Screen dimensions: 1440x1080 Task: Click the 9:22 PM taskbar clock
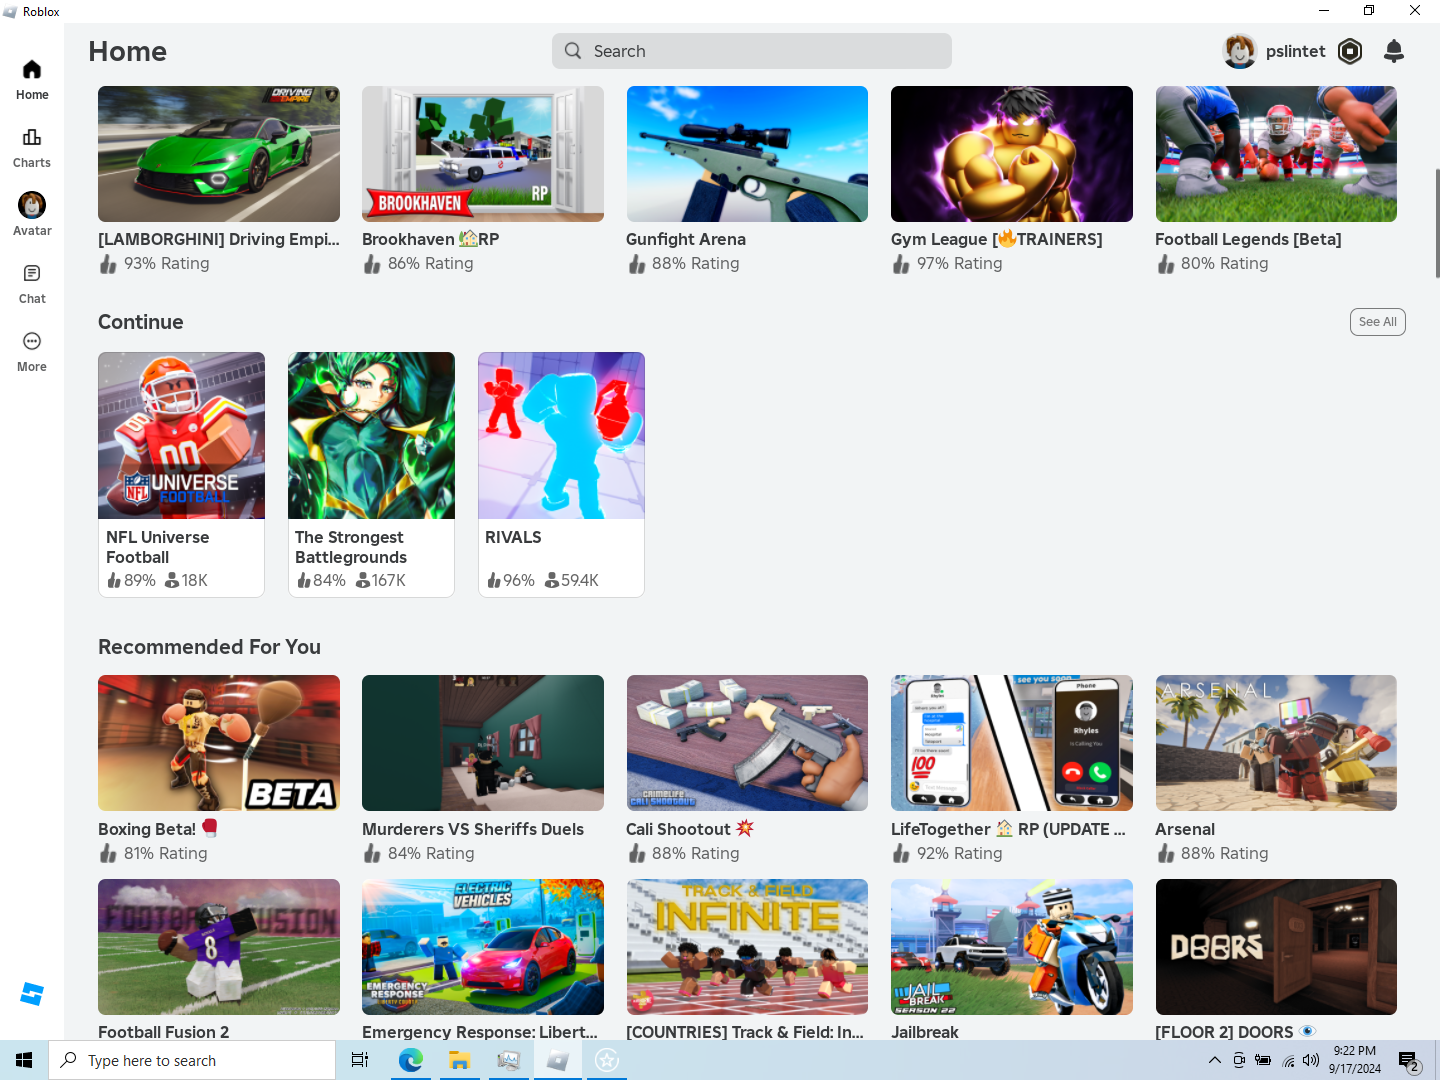coord(1355,1060)
